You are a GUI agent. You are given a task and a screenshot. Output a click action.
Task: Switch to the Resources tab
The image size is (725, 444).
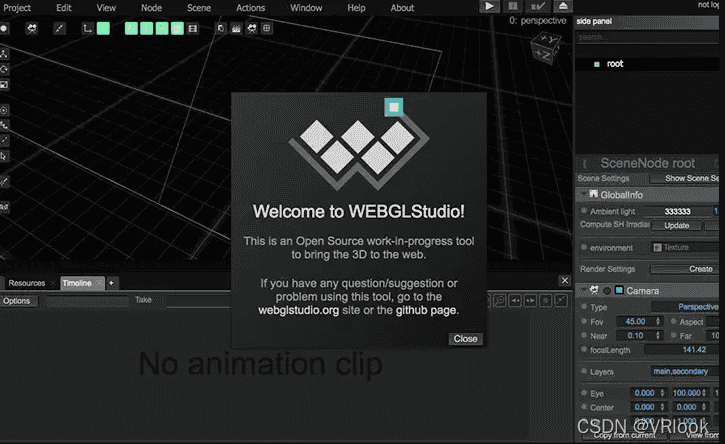[27, 283]
